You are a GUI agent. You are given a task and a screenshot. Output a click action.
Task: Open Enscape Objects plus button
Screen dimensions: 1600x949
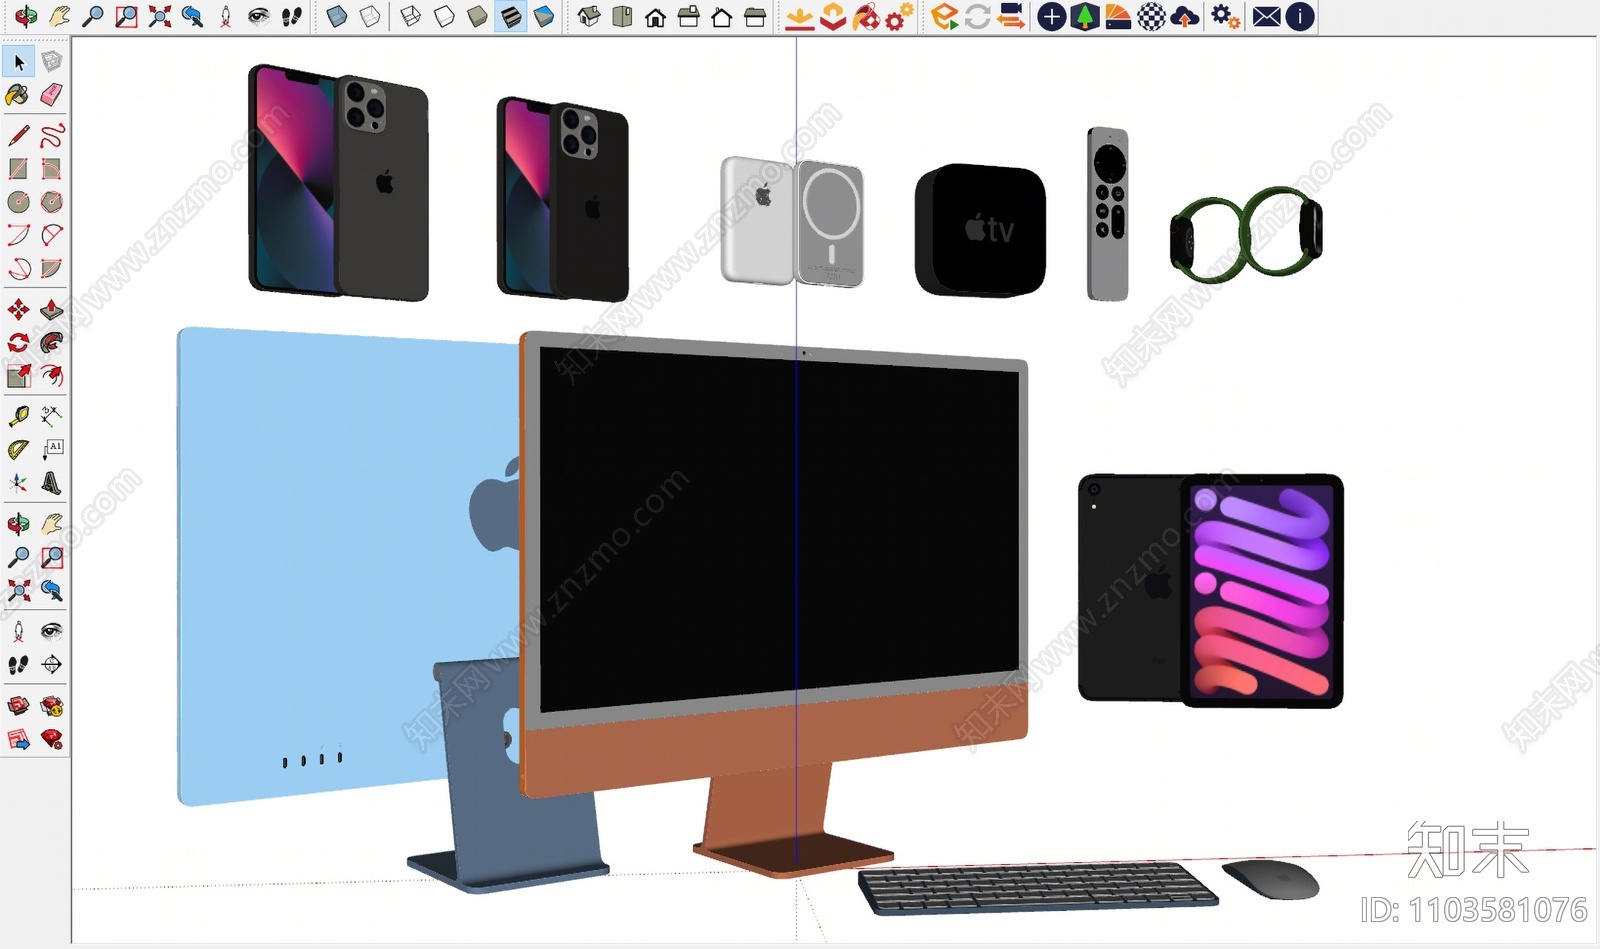click(x=1051, y=16)
